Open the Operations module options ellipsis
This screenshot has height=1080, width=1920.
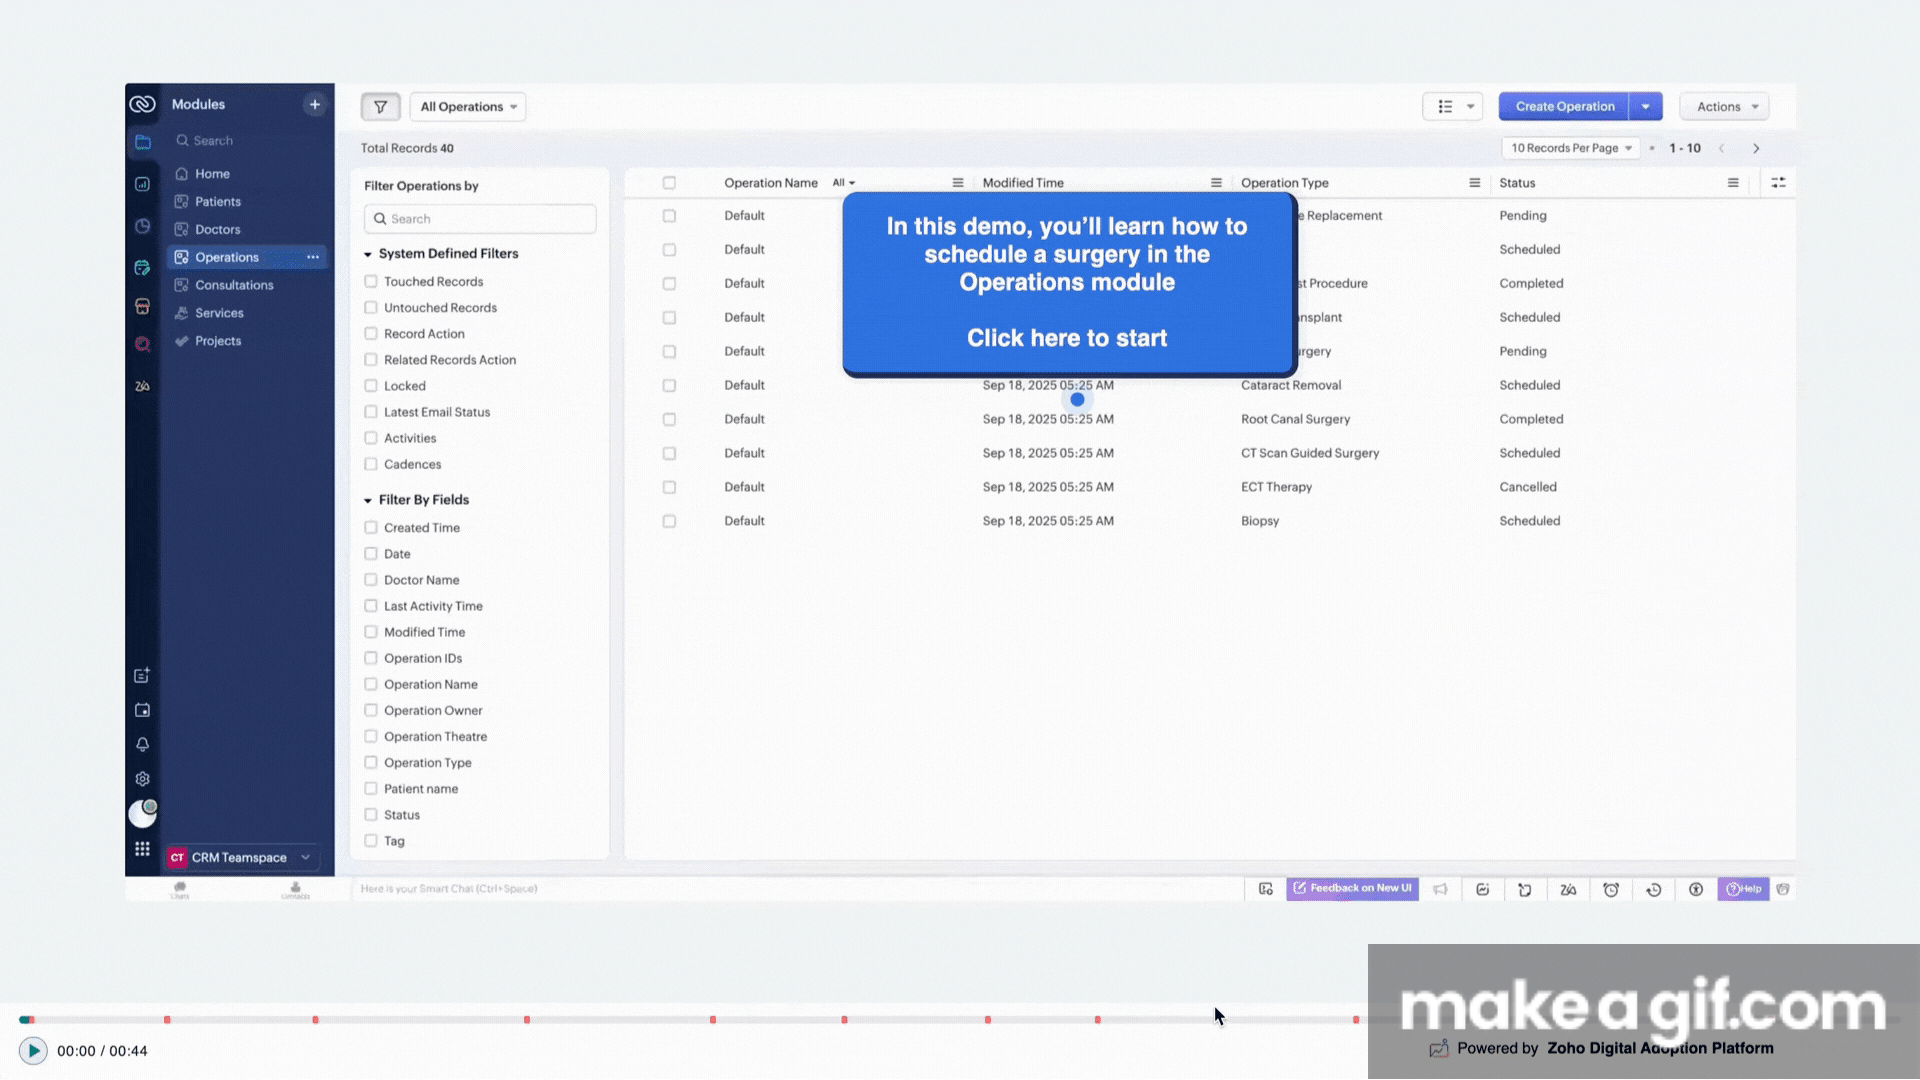click(313, 257)
